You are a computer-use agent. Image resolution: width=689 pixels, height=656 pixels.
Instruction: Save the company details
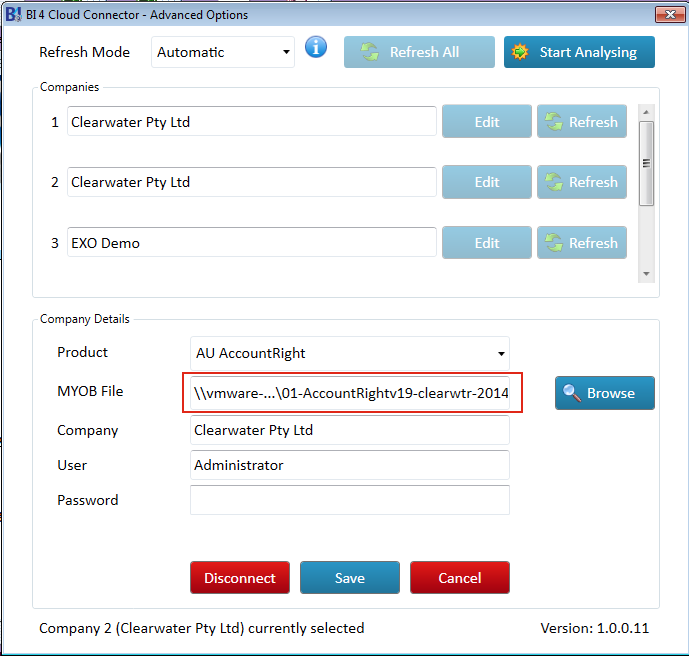pyautogui.click(x=350, y=577)
